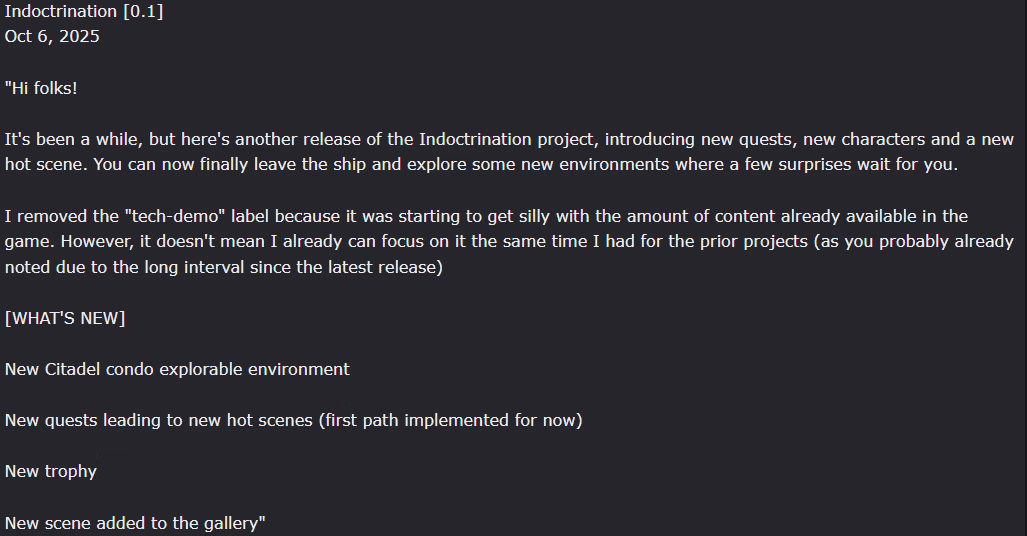Click the "Hi folks!" greeting
The width and height of the screenshot is (1027, 536).
[41, 88]
